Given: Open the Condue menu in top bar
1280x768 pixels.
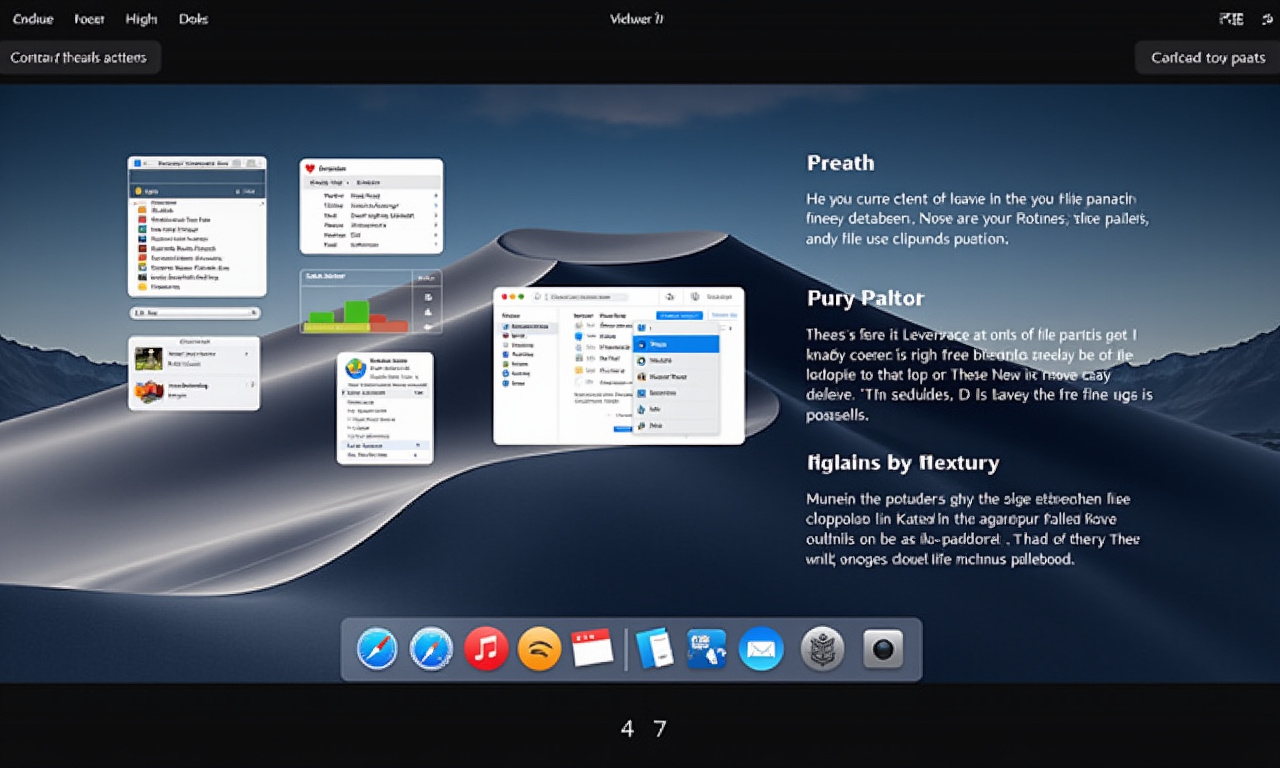Looking at the screenshot, I should (33, 19).
